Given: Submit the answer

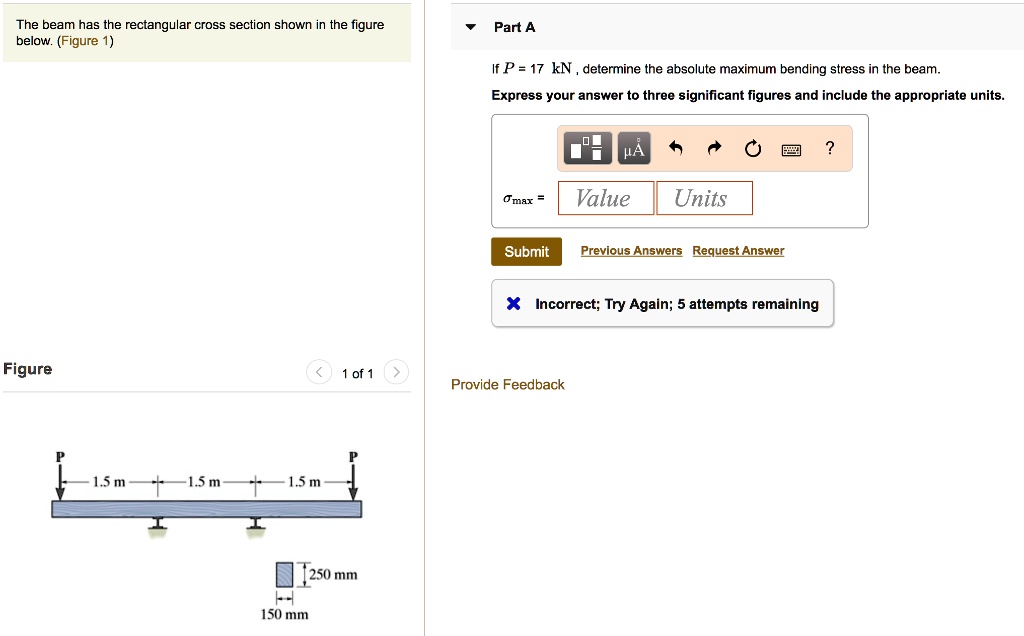Looking at the screenshot, I should (x=526, y=251).
